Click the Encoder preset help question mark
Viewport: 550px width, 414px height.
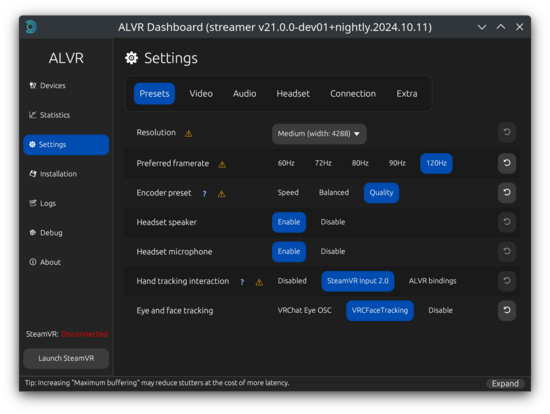(x=204, y=194)
